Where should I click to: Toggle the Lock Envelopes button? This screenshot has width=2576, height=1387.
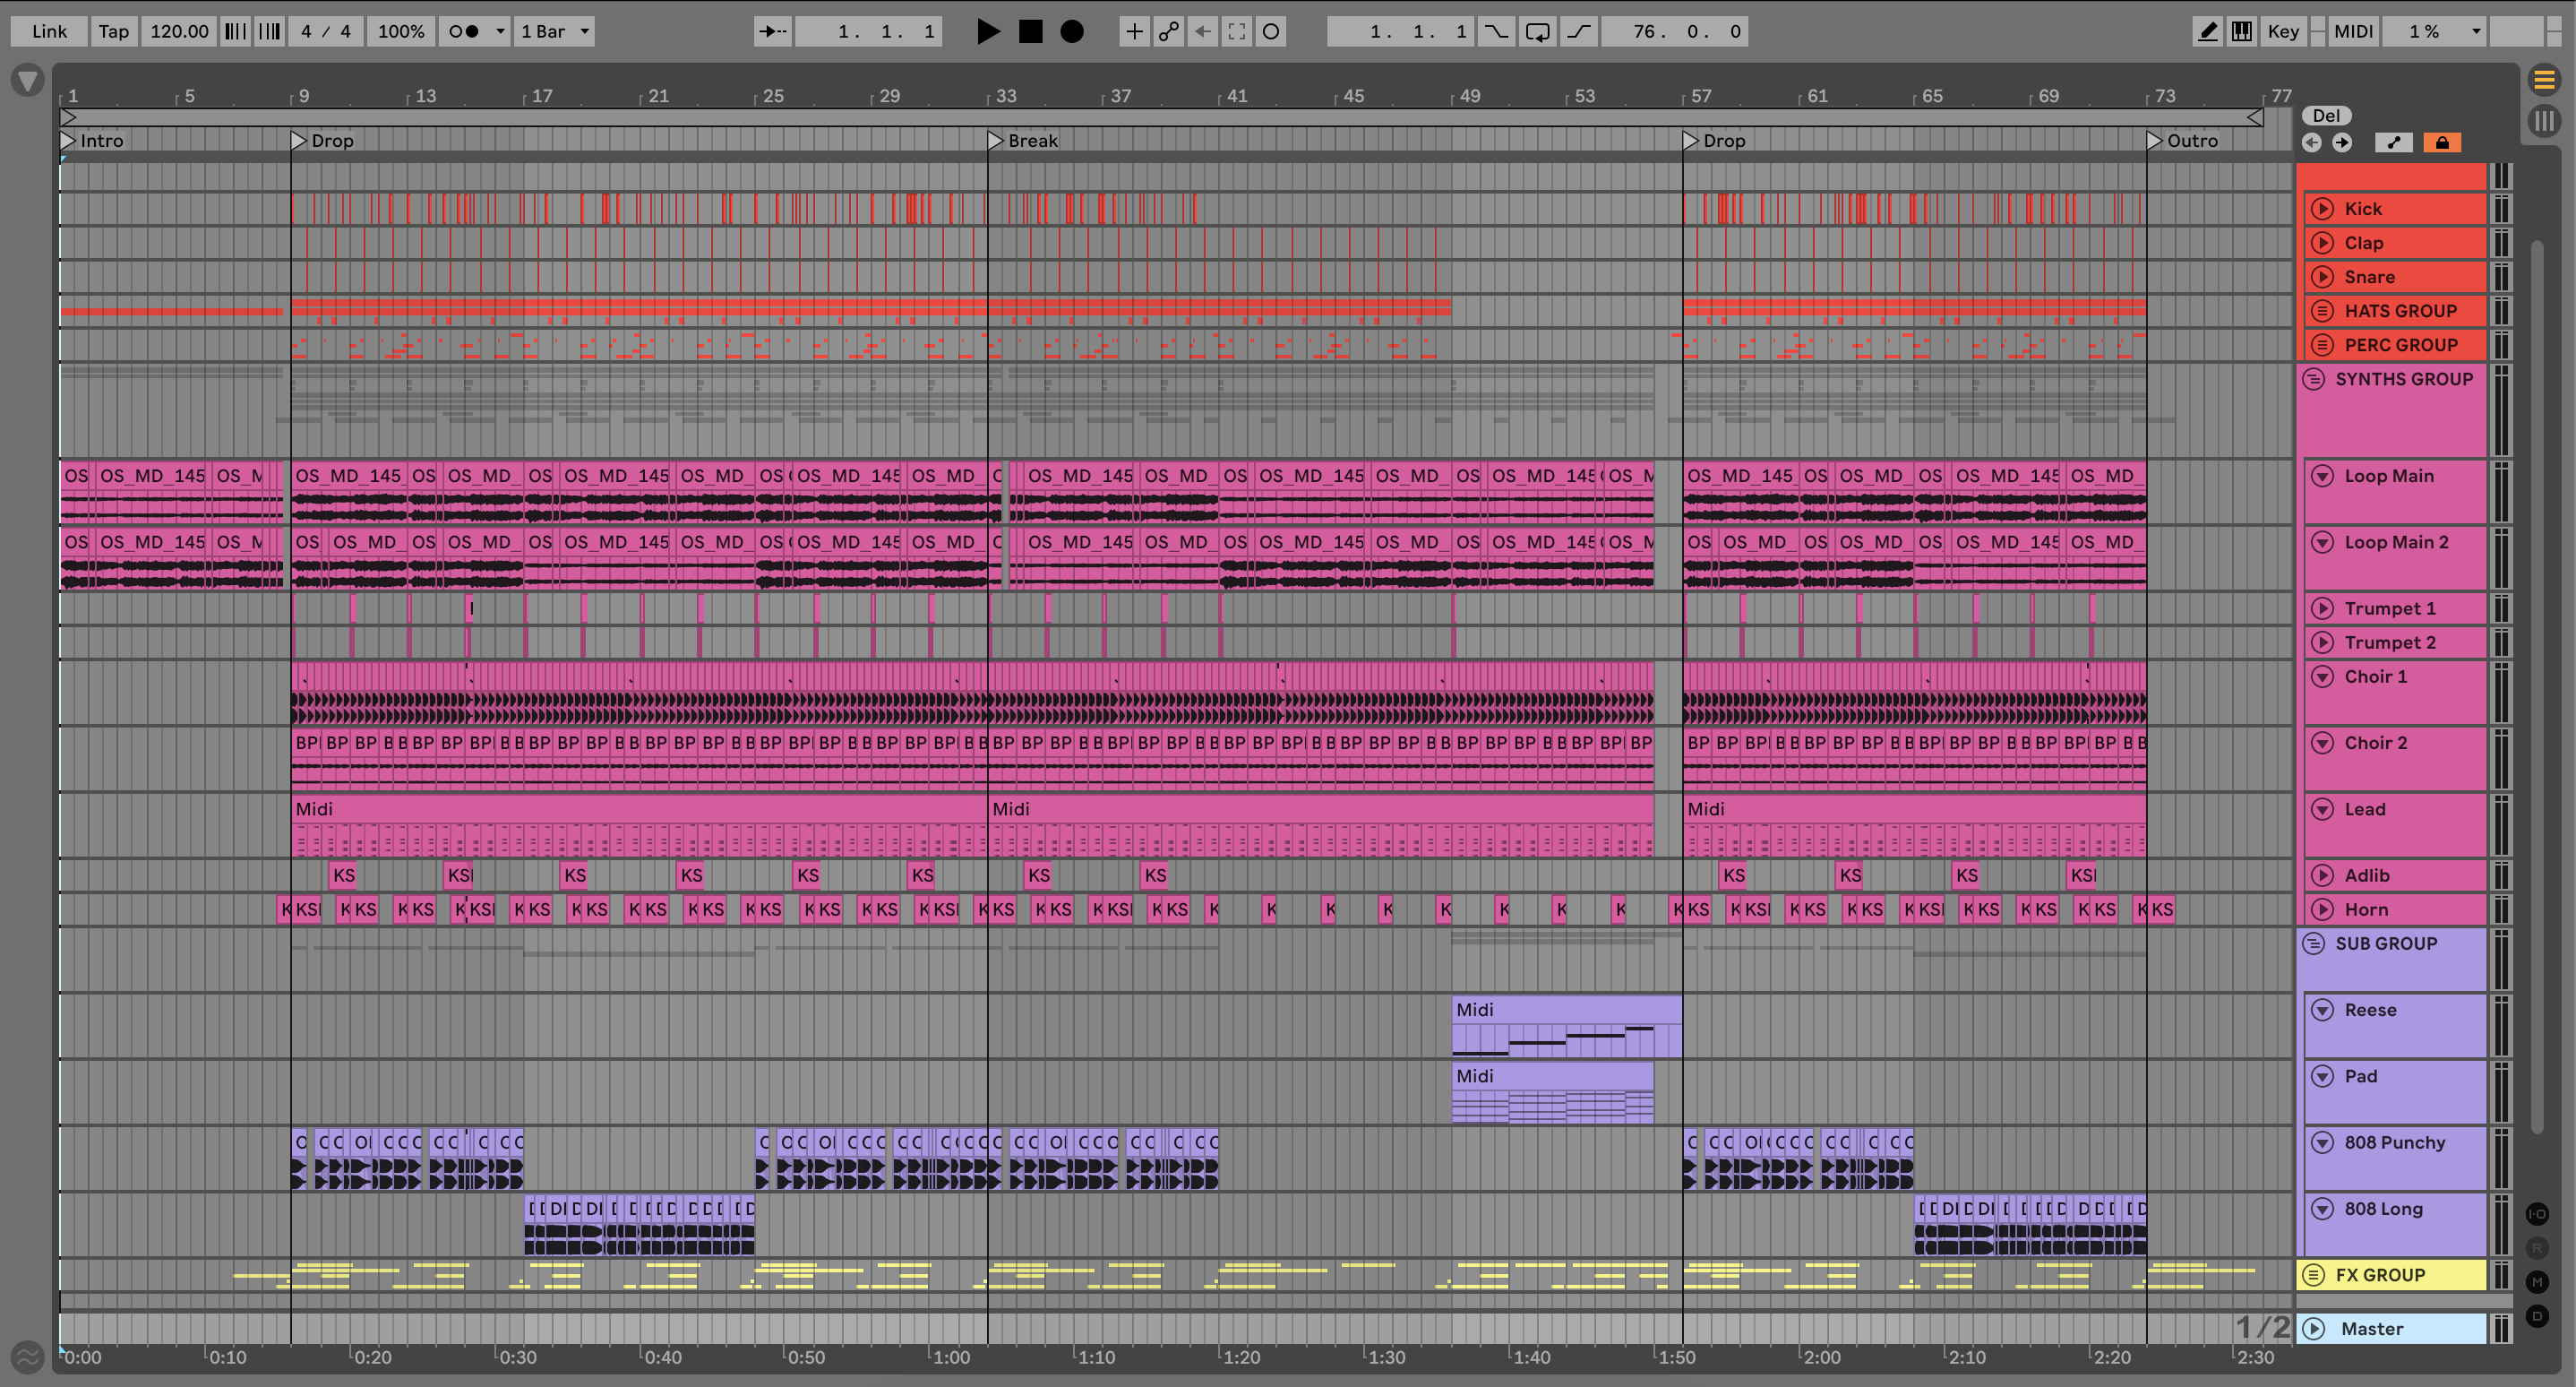pyautogui.click(x=2441, y=142)
